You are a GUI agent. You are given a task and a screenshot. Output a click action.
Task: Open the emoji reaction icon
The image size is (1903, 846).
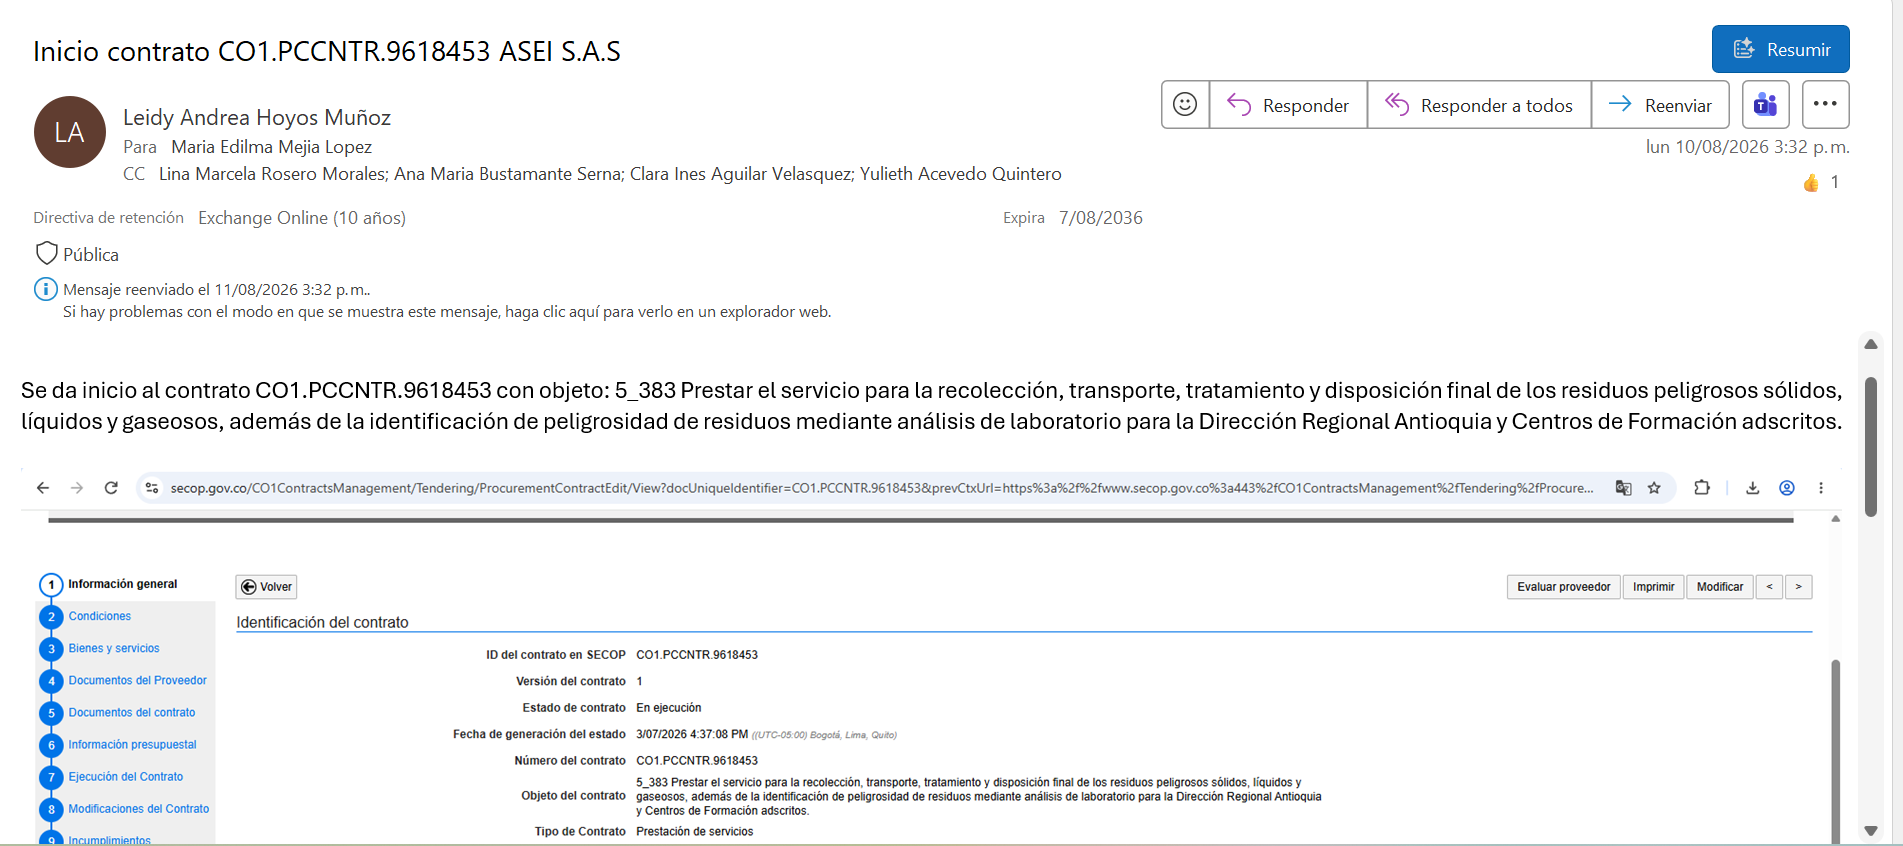click(x=1185, y=104)
